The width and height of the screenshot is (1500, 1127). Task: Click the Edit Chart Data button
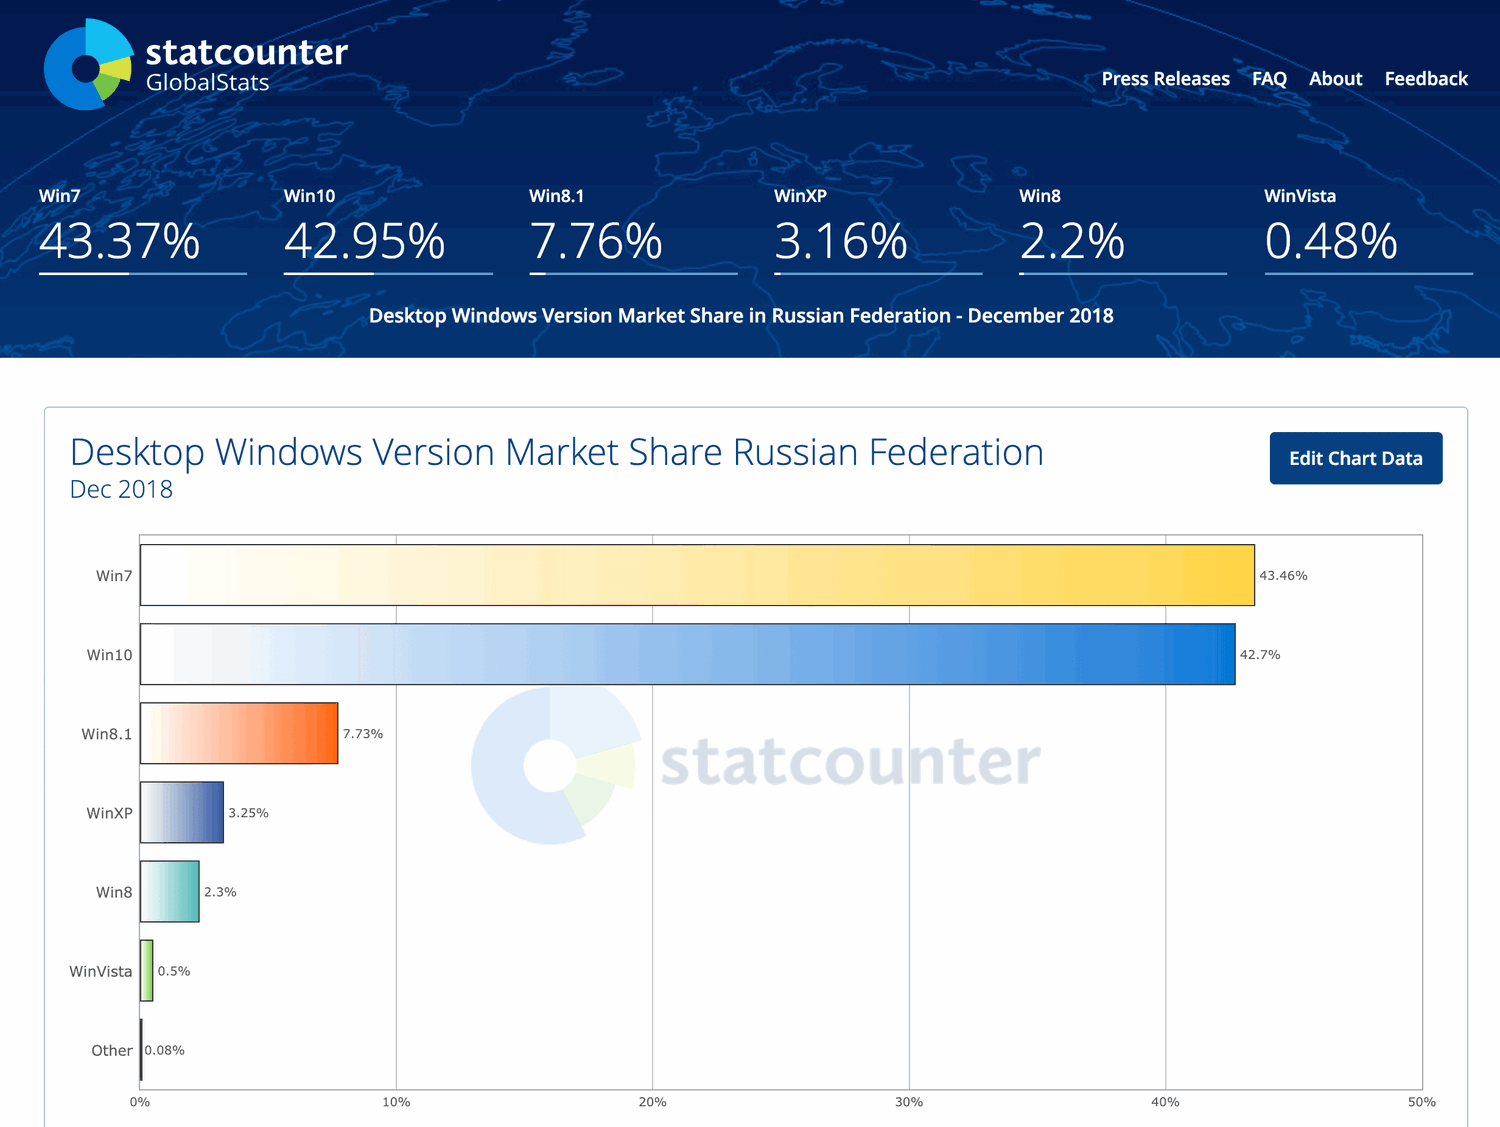coord(1355,458)
